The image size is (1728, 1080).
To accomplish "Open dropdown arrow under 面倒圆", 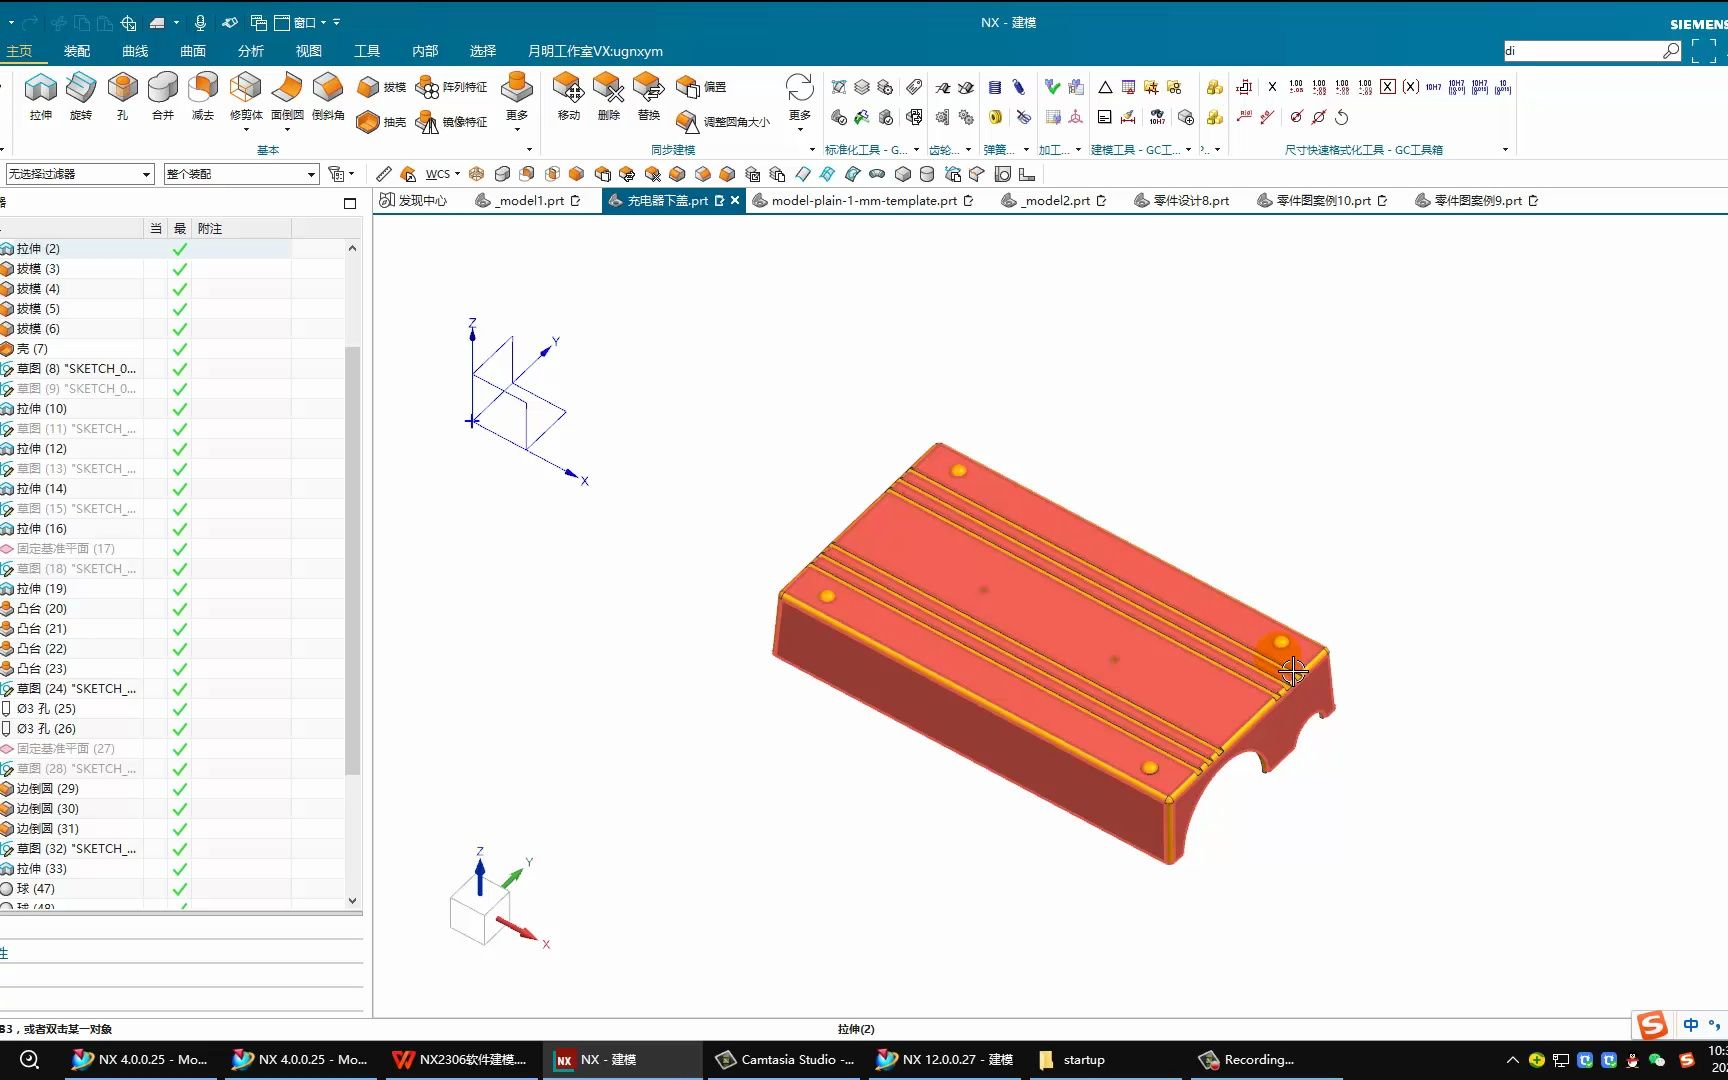I will pyautogui.click(x=287, y=130).
